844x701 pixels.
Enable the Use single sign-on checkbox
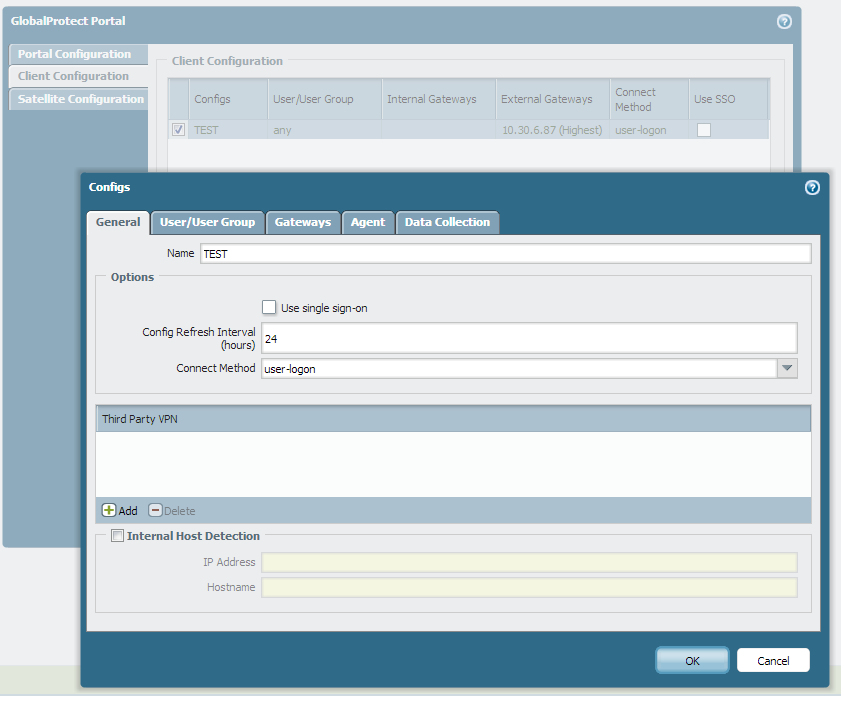pos(269,308)
